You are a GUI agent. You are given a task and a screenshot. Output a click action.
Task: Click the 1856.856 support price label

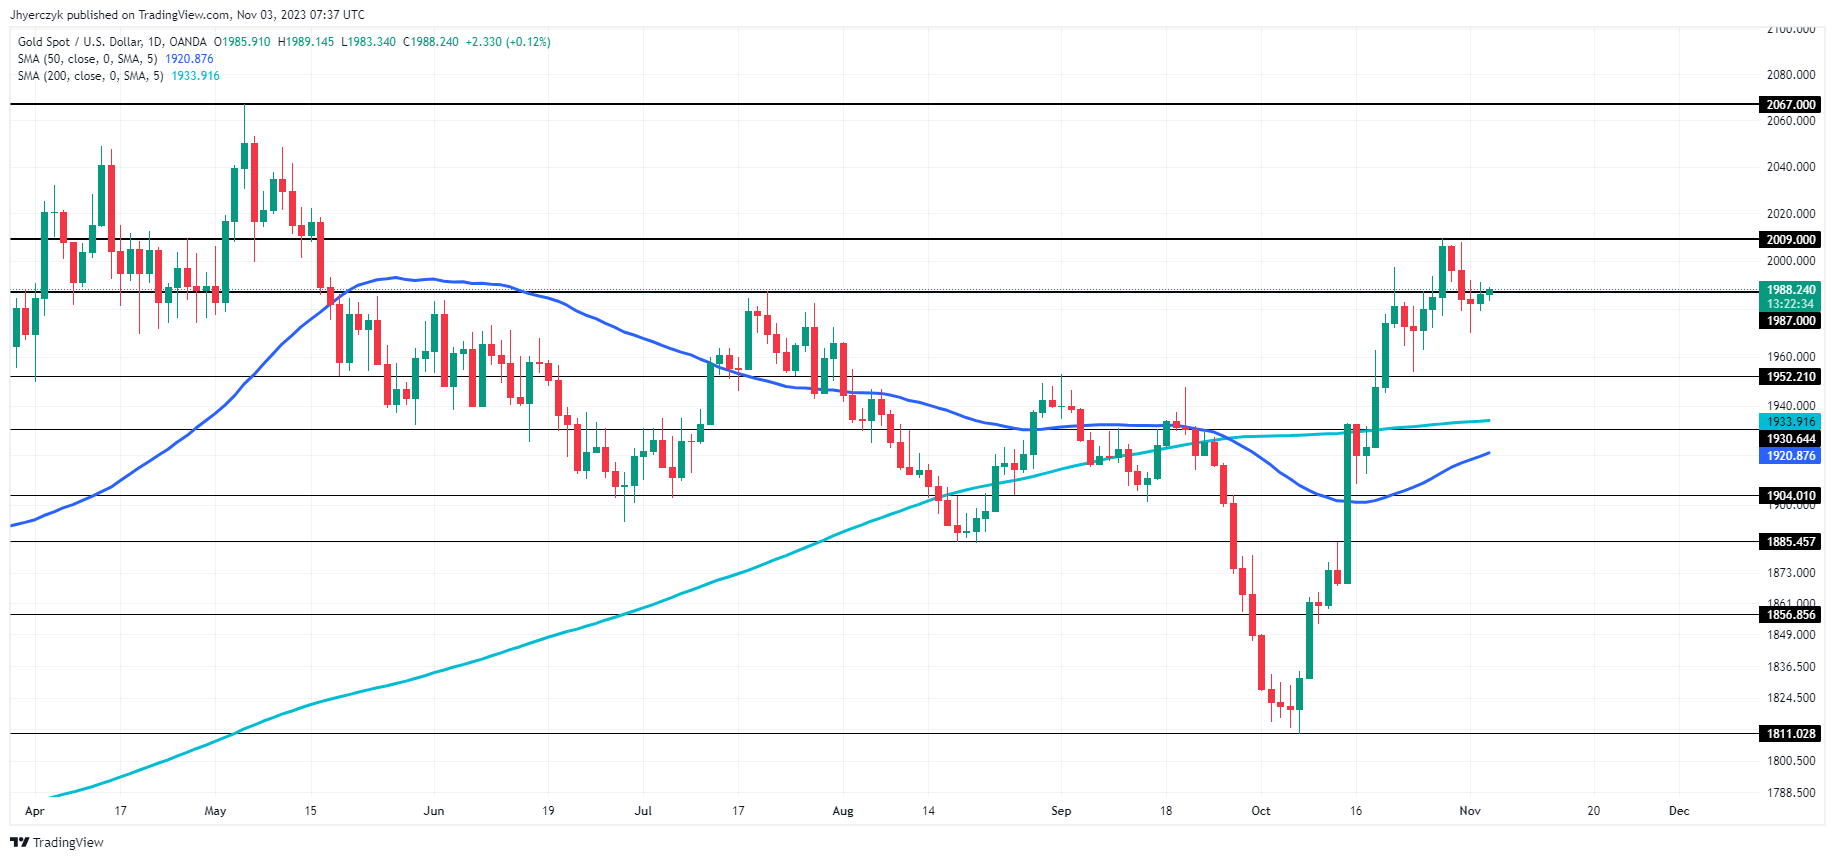(1789, 615)
